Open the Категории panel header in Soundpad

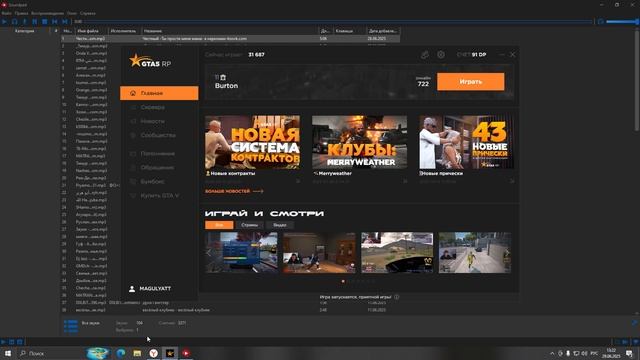24,31
